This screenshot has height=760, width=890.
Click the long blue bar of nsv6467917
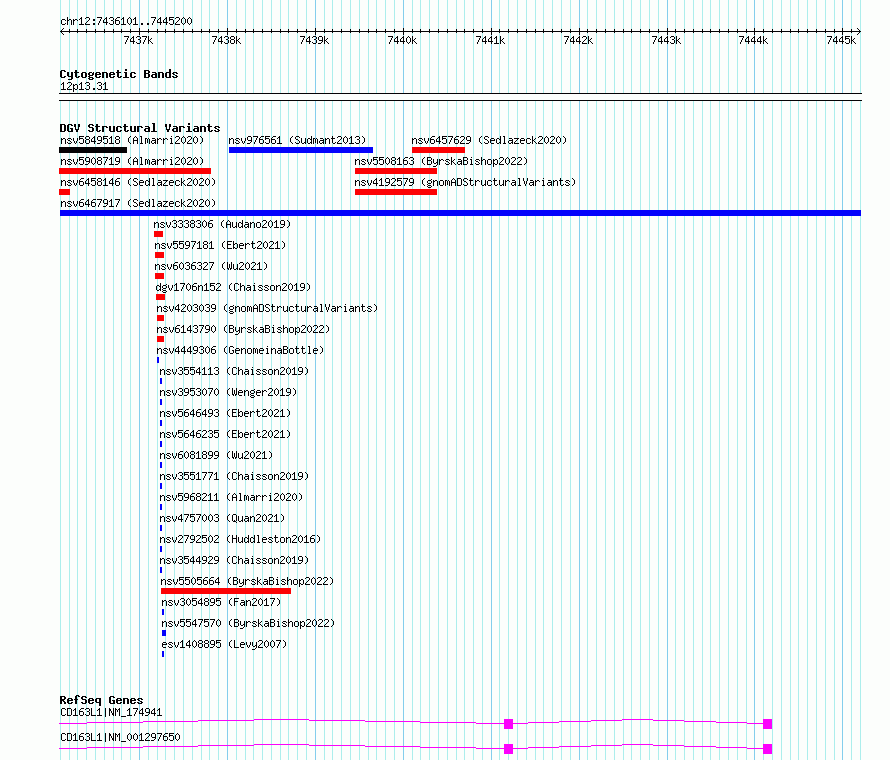(x=460, y=213)
